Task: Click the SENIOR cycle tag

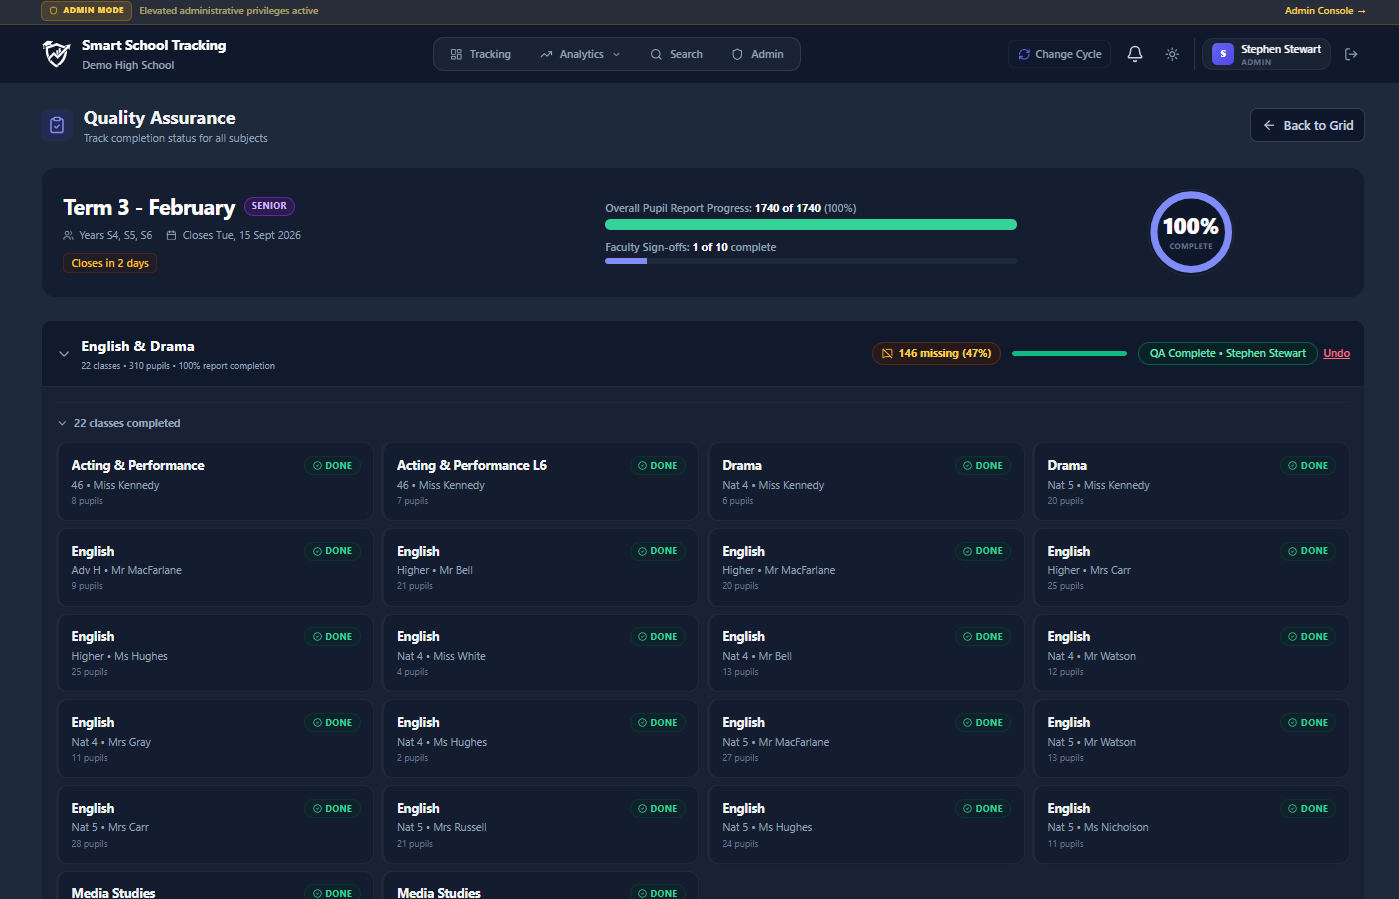Action: (x=269, y=206)
